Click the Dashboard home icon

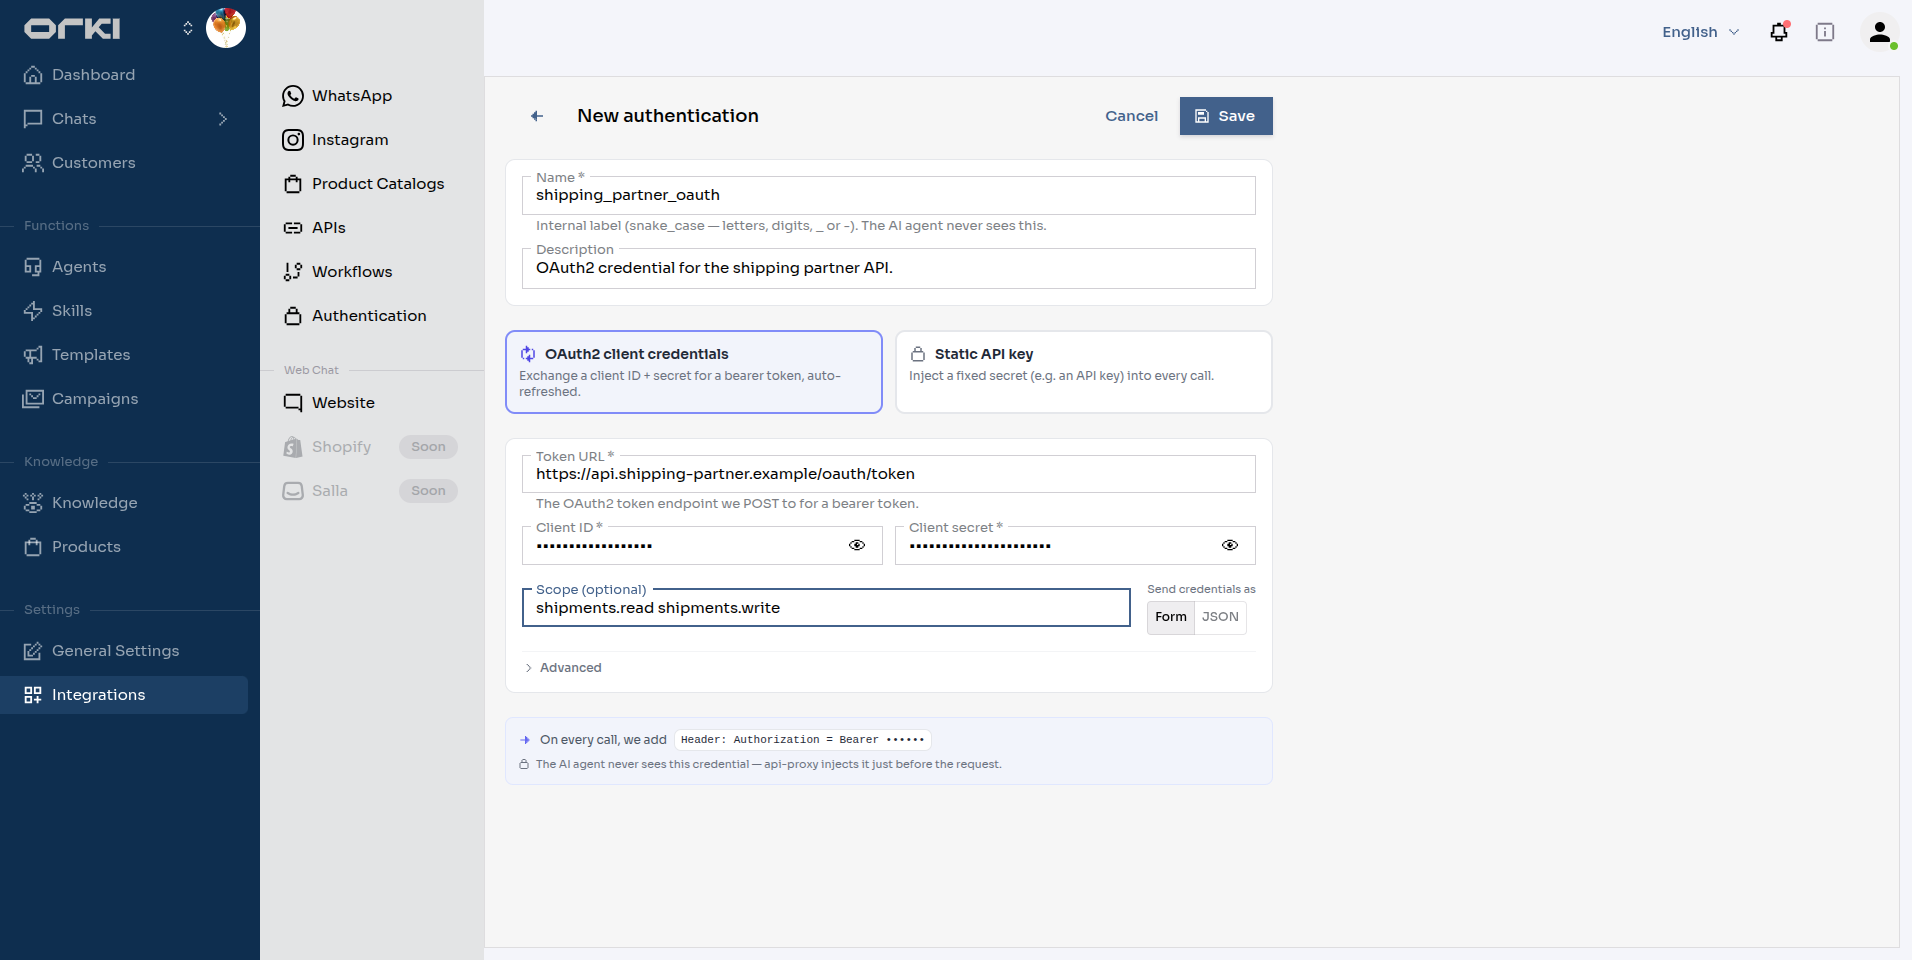pyautogui.click(x=33, y=75)
